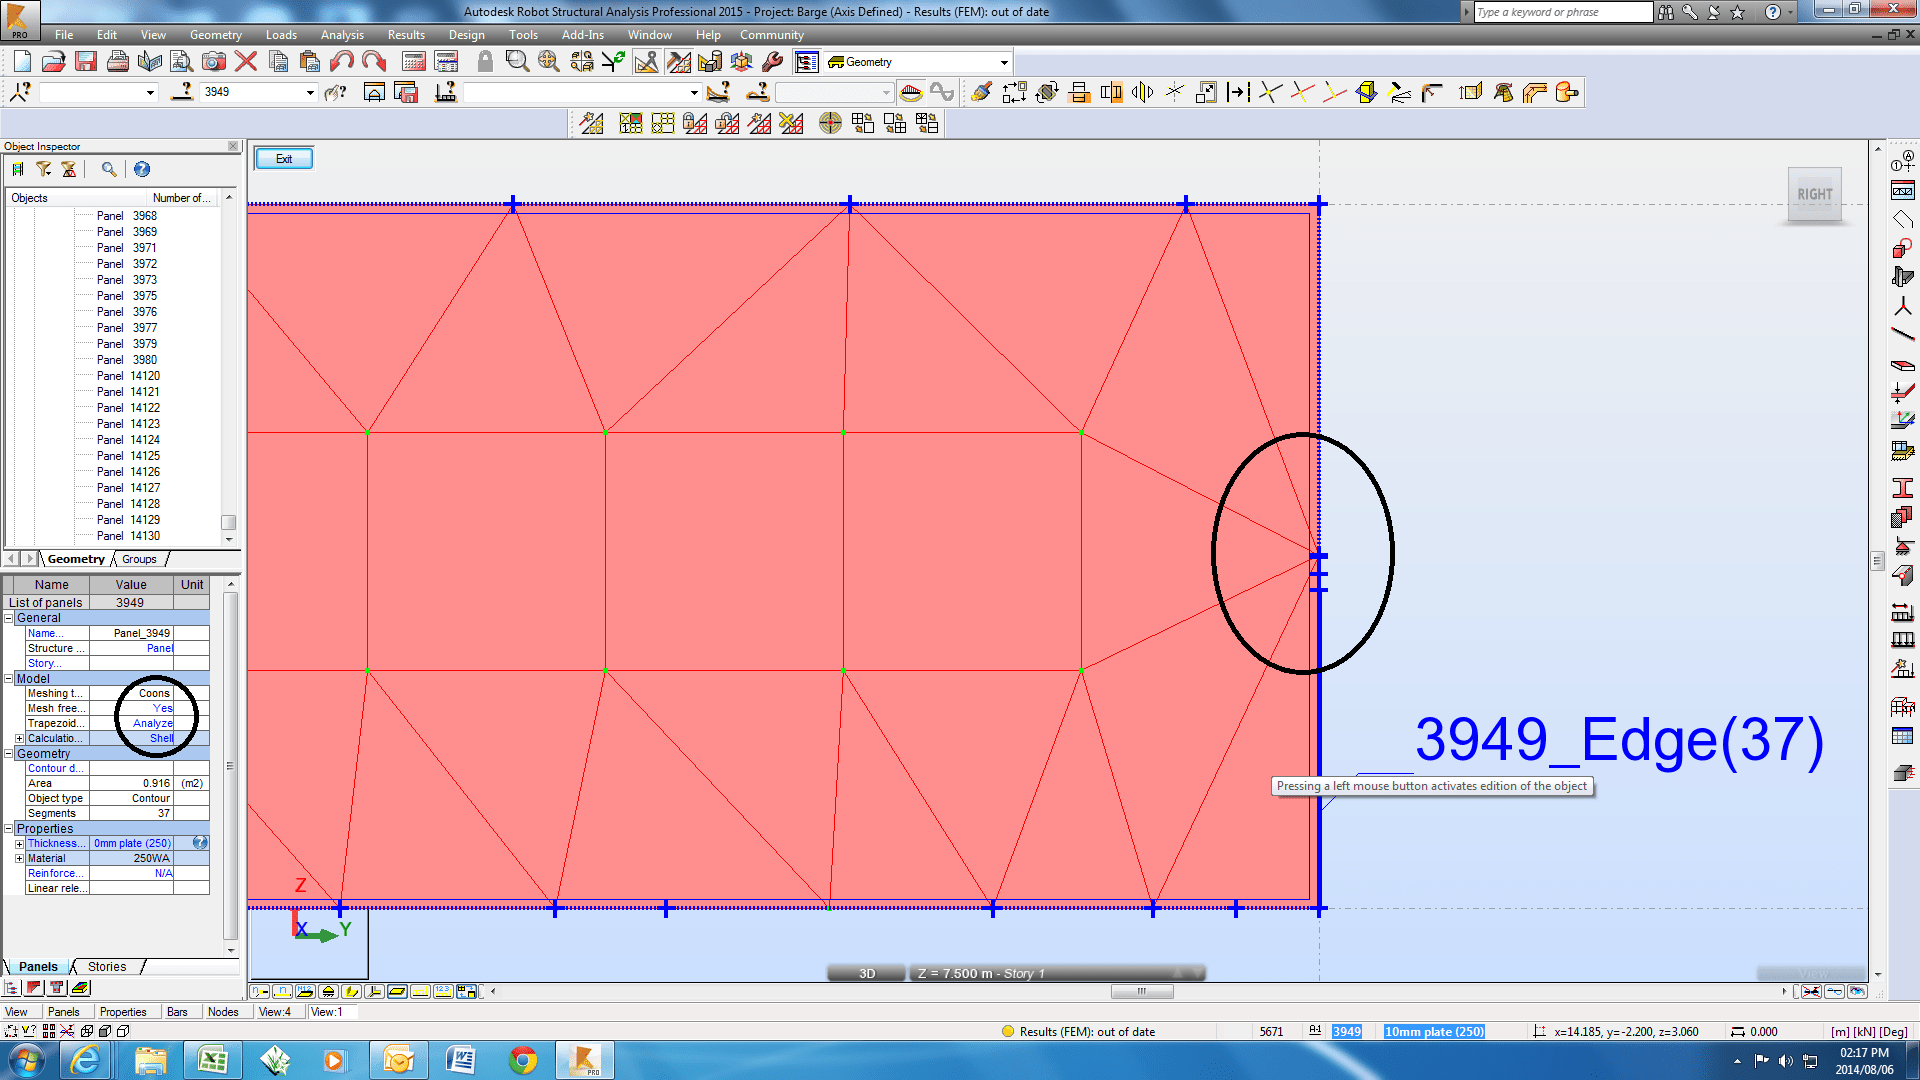Collapse the General section in properties

[9, 618]
